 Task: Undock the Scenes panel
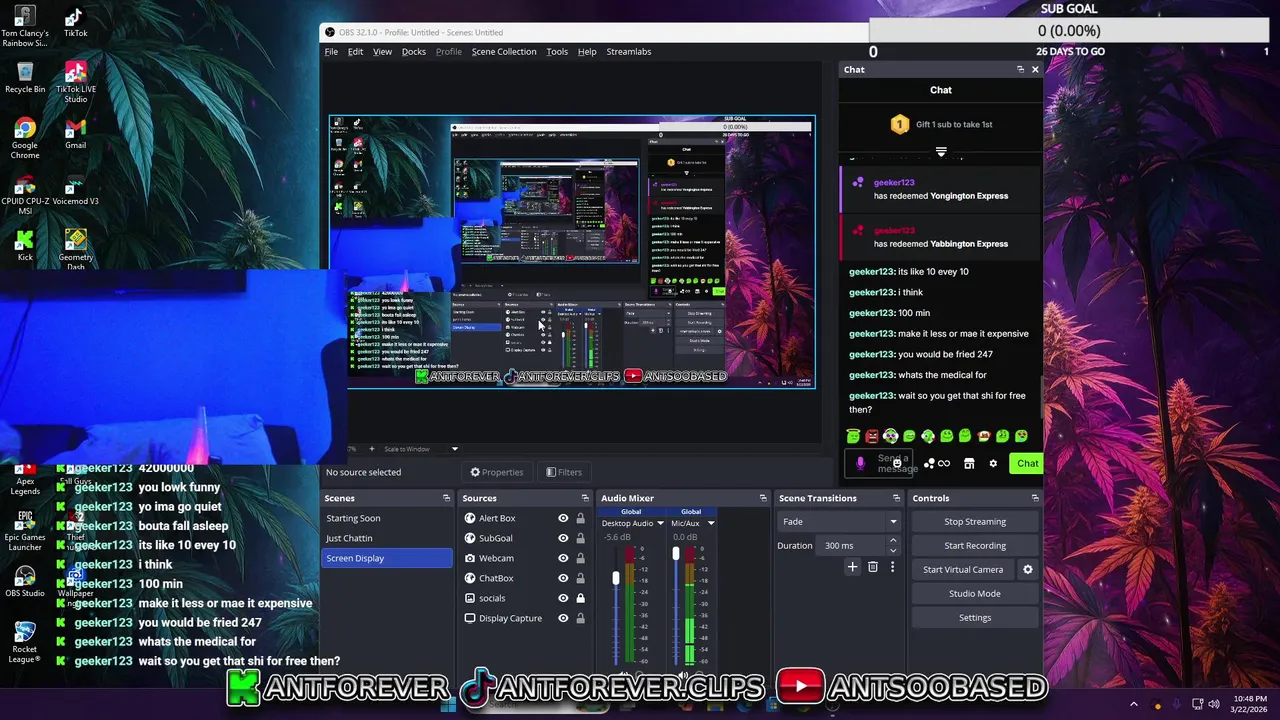tap(446, 498)
